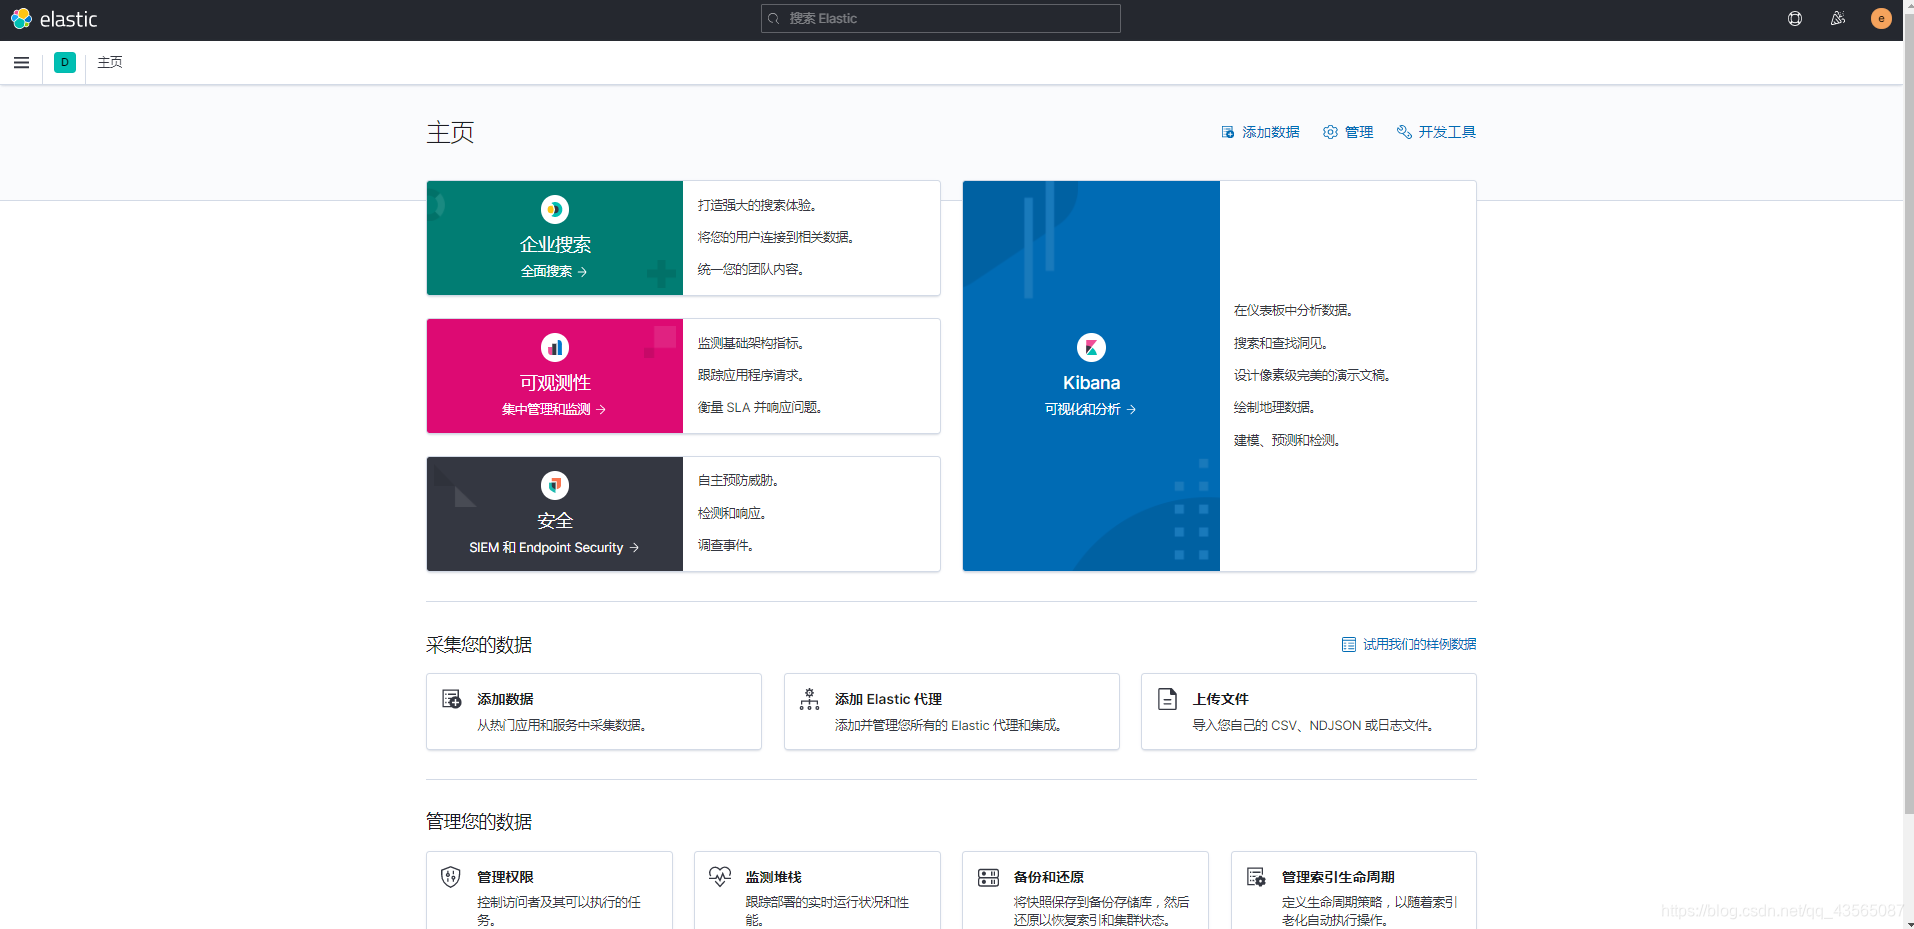Click the 企业搜索 logo icon

[555, 209]
